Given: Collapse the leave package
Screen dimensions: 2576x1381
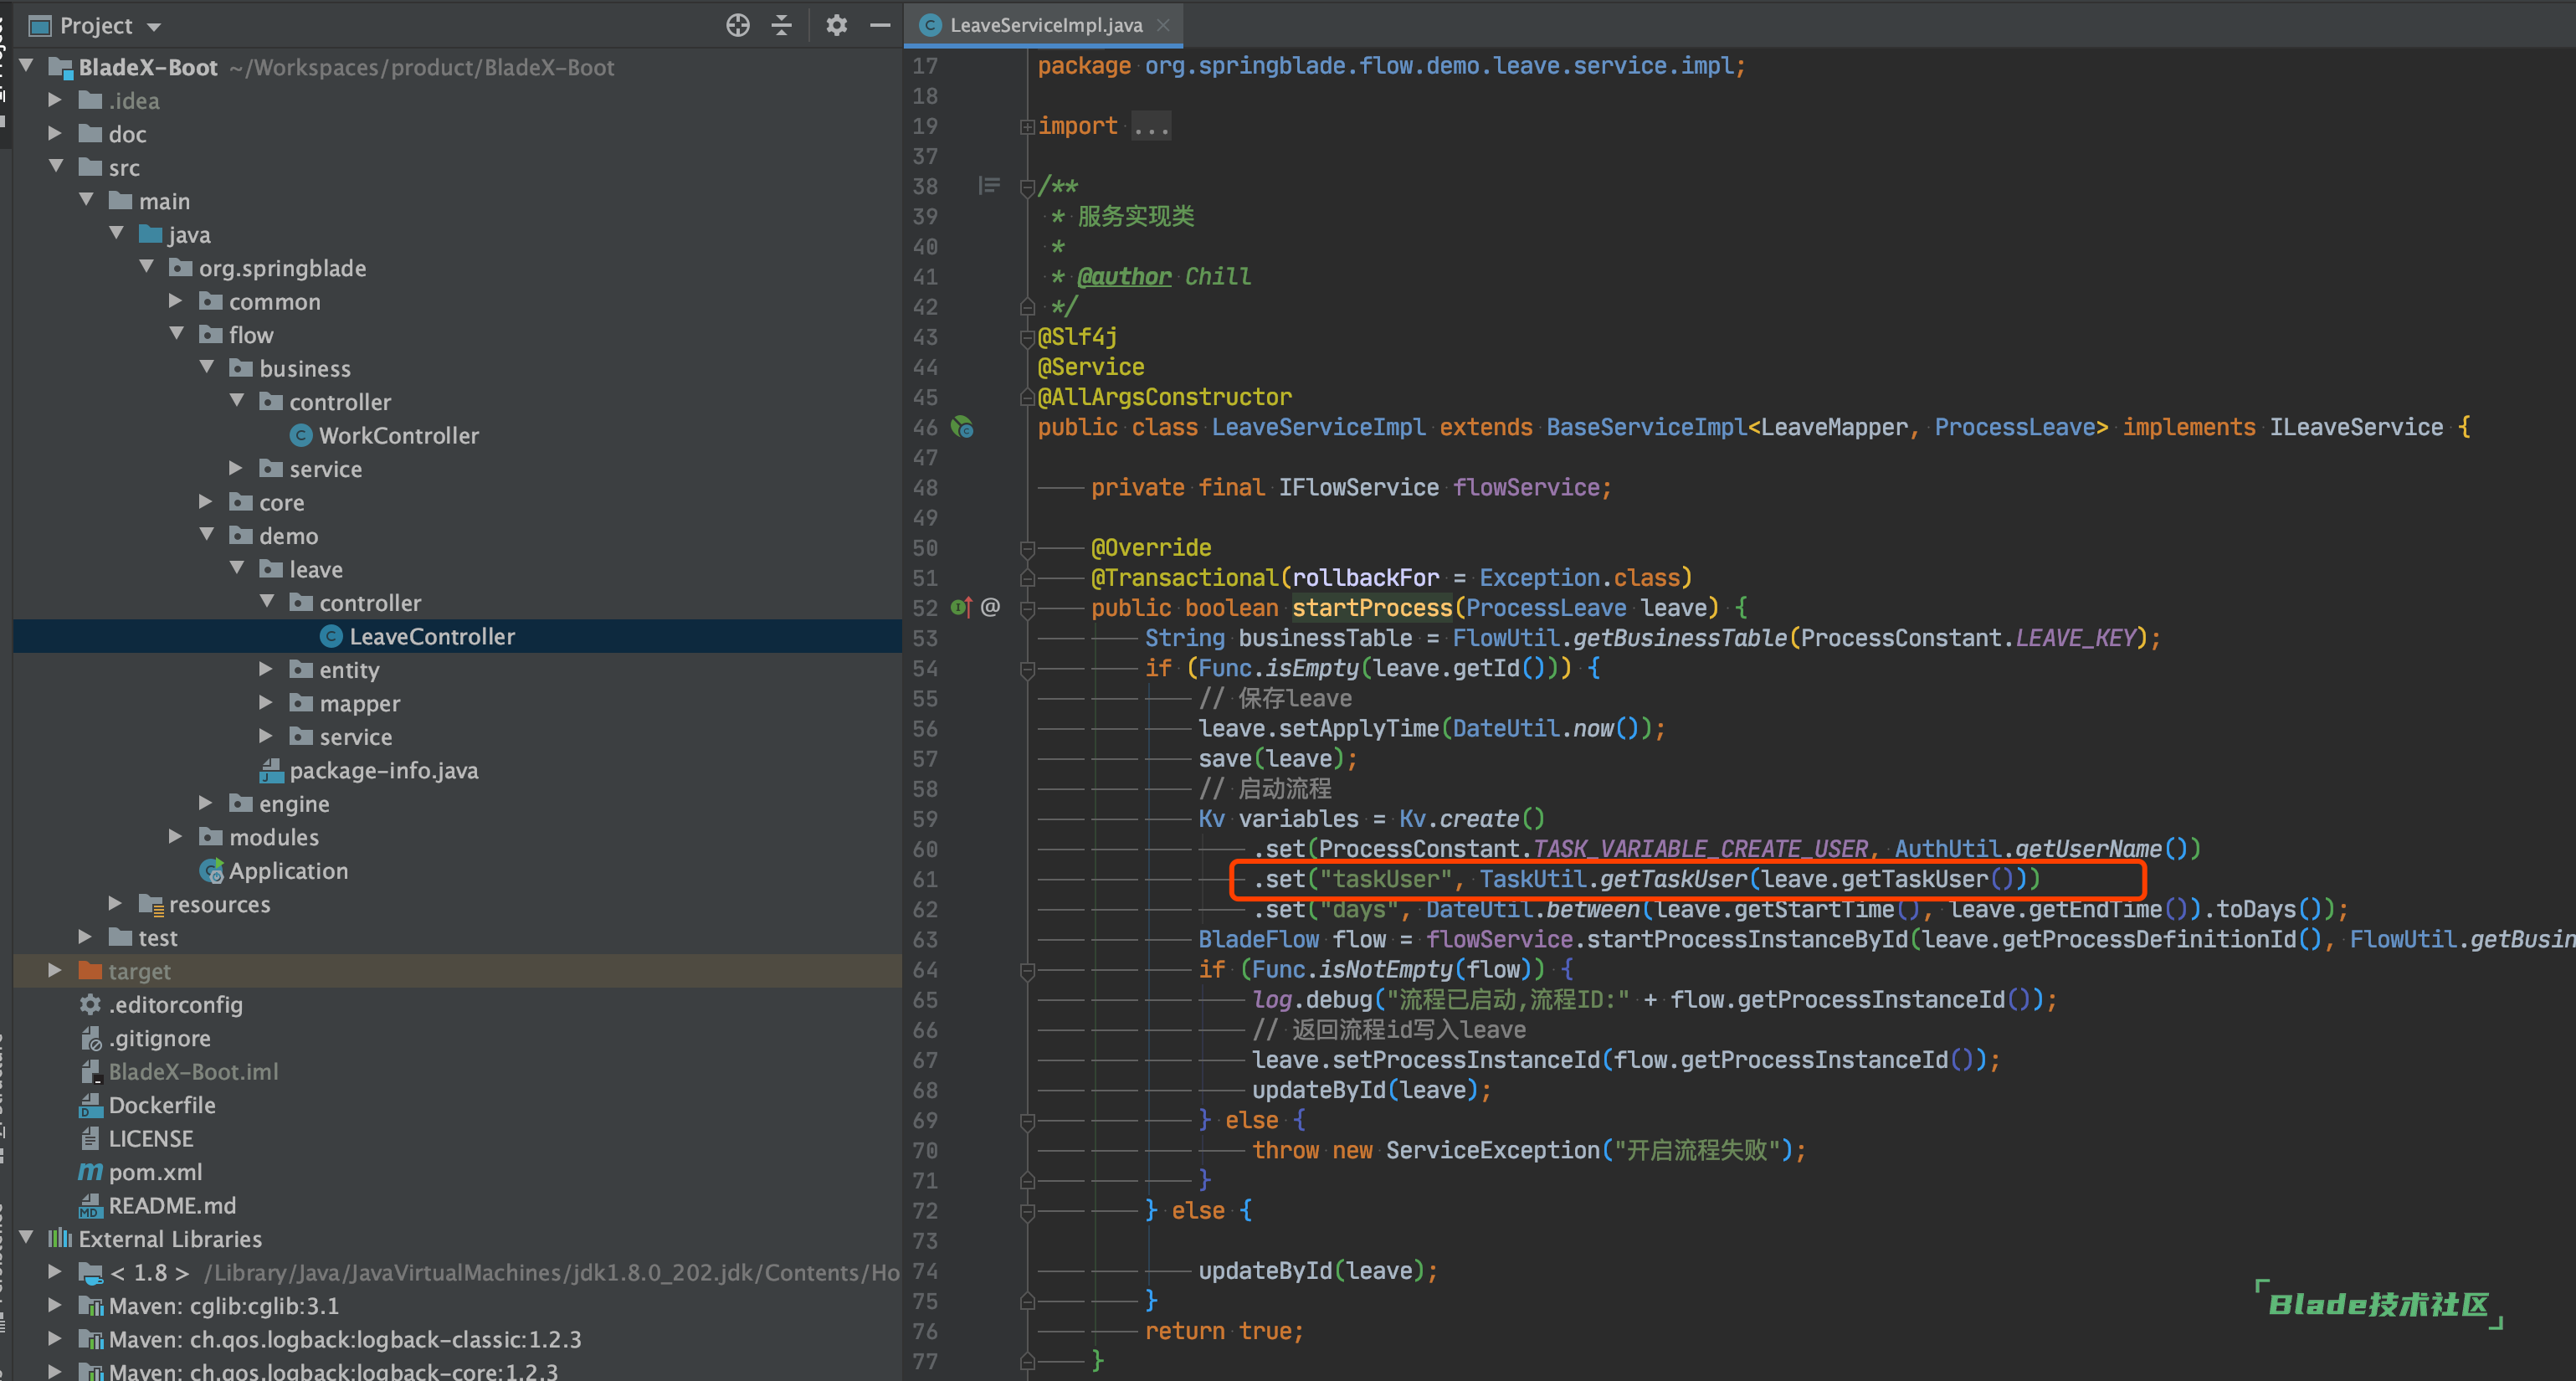Looking at the screenshot, I should pos(236,568).
